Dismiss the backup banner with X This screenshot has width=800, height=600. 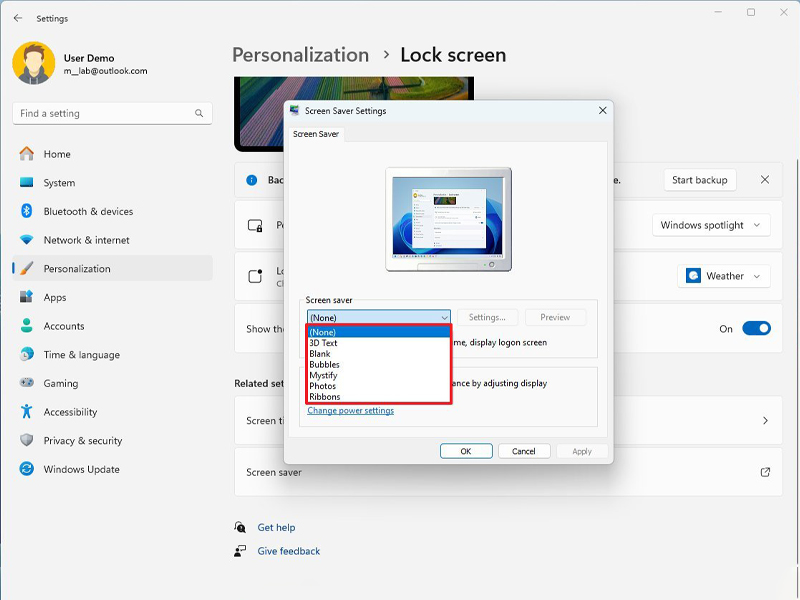pyautogui.click(x=765, y=180)
